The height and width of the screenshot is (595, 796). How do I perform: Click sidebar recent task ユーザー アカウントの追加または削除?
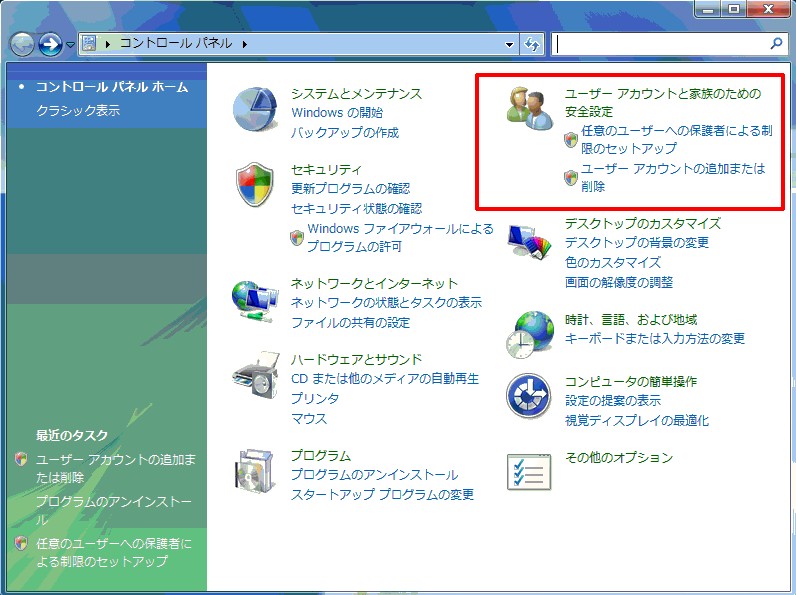116,468
